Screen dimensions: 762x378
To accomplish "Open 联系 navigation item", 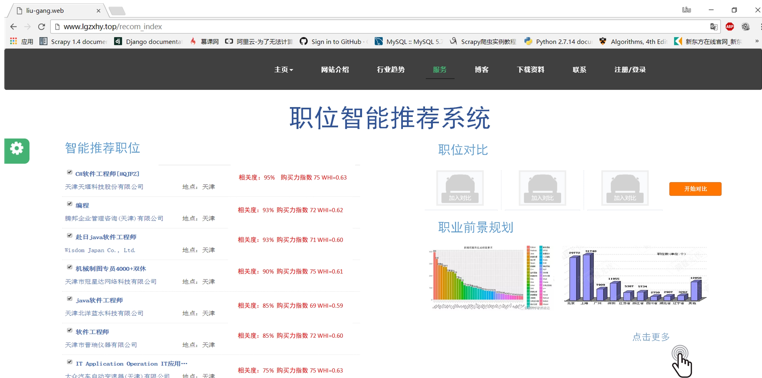I will [x=579, y=69].
